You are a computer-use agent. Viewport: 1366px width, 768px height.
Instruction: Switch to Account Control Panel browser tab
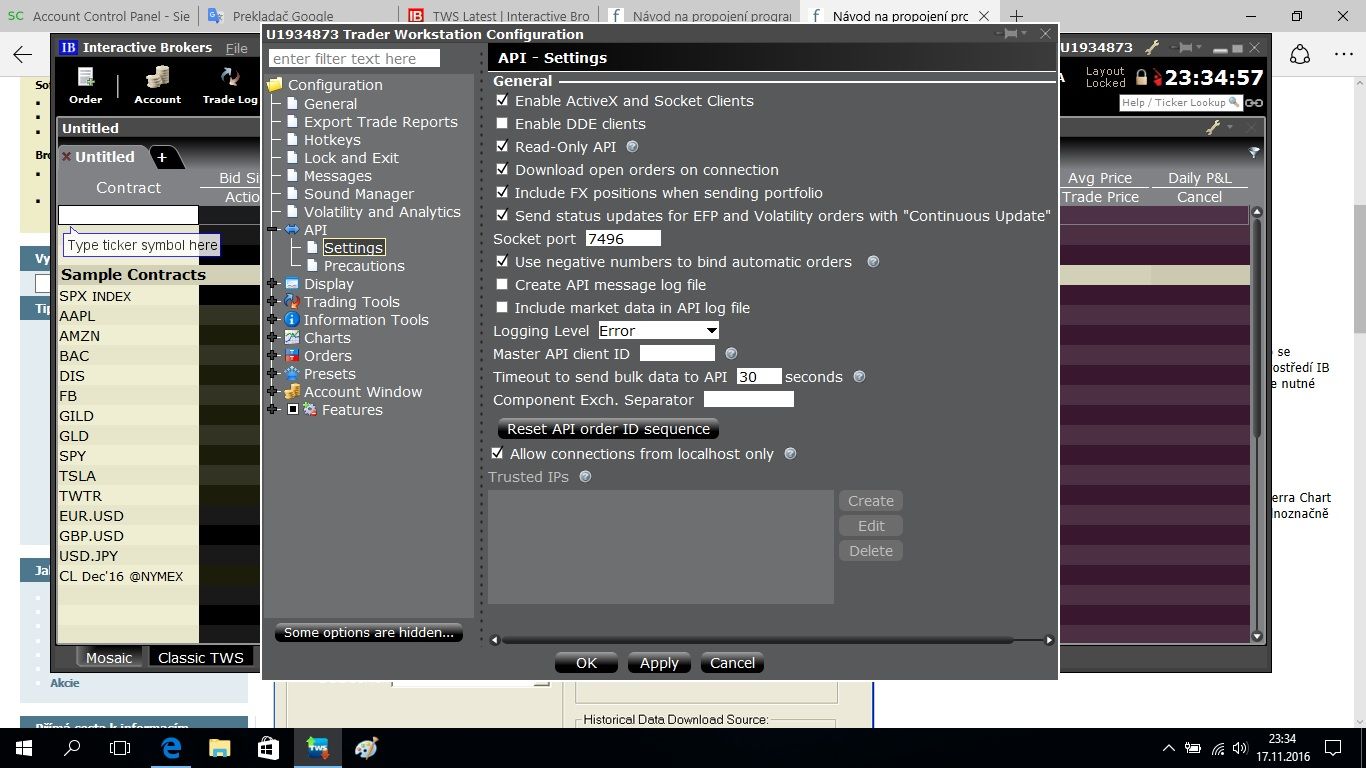tap(98, 16)
